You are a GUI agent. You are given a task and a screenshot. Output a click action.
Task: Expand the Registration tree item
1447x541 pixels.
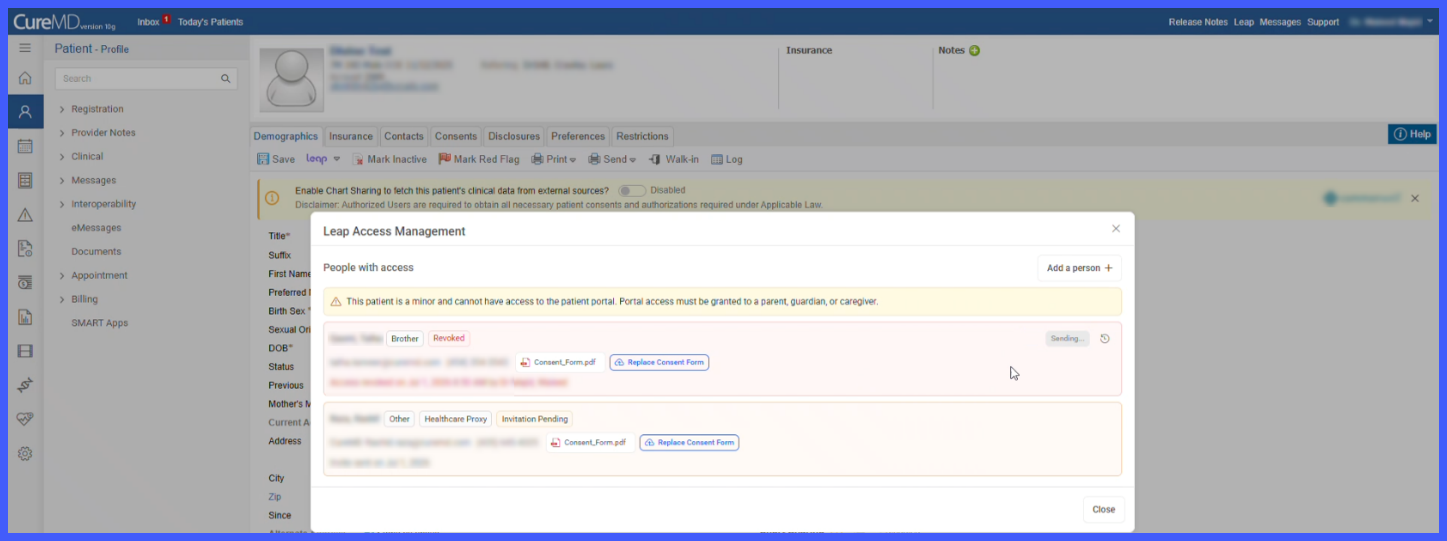click(x=97, y=109)
